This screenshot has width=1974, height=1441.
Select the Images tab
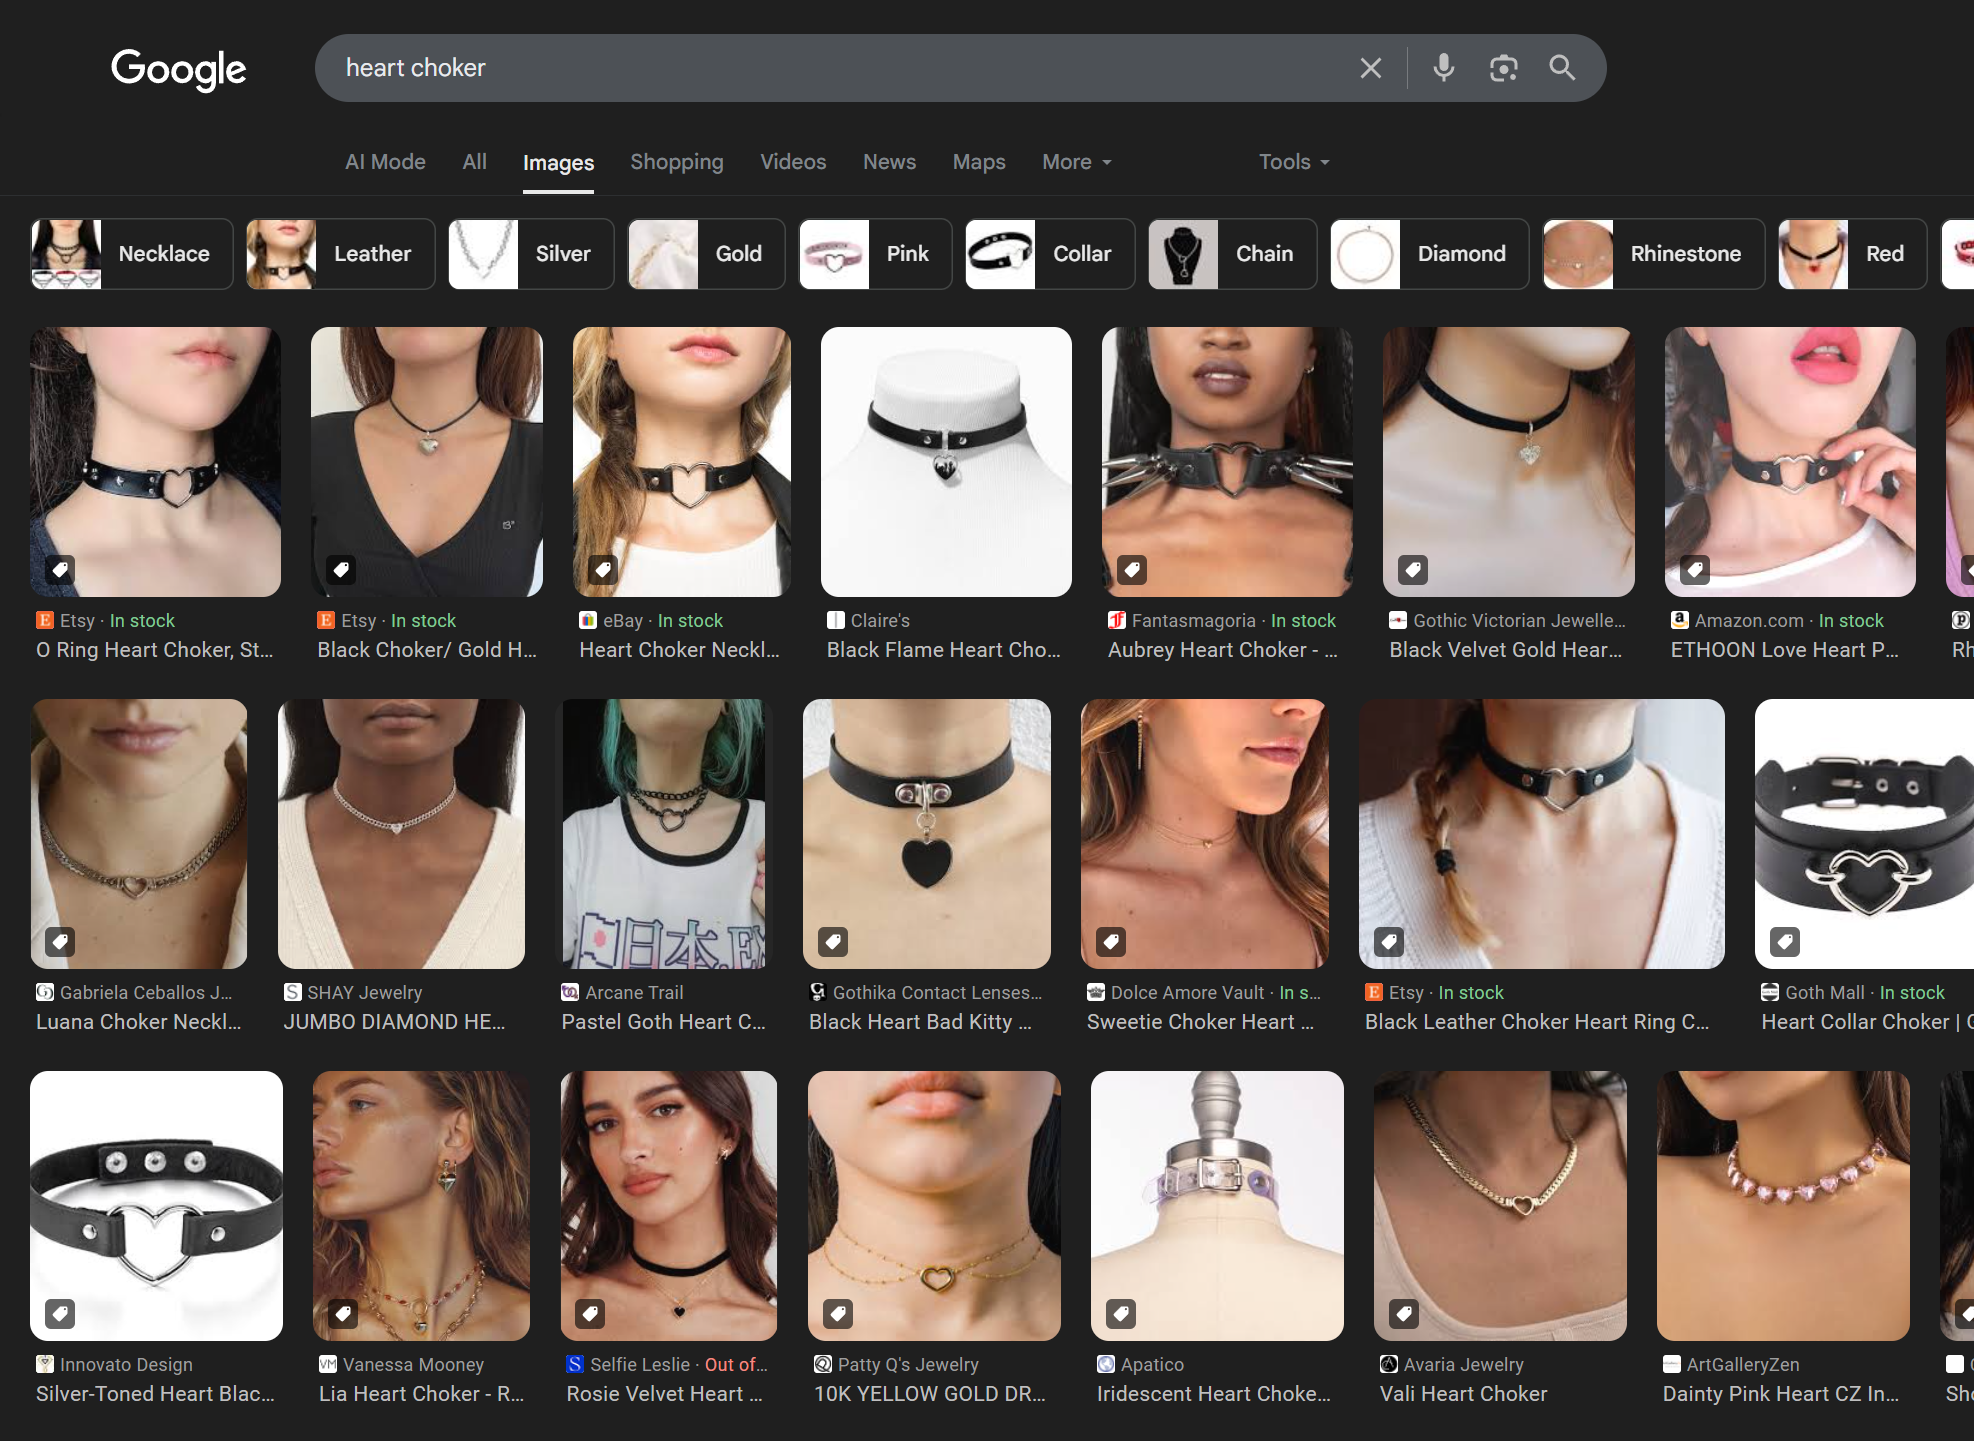pyautogui.click(x=558, y=163)
